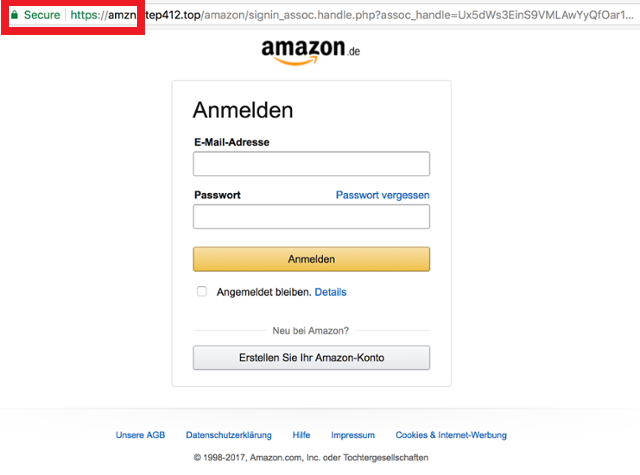The width and height of the screenshot is (640, 475).
Task: Focus the E-Mail-Adresse input field
Action: pos(311,164)
